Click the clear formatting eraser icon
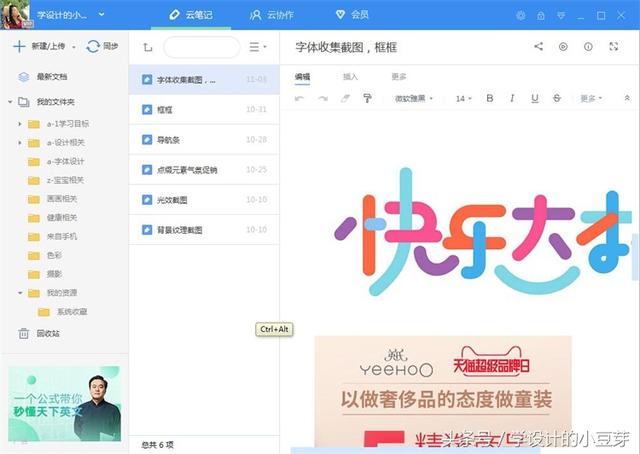 [x=345, y=98]
